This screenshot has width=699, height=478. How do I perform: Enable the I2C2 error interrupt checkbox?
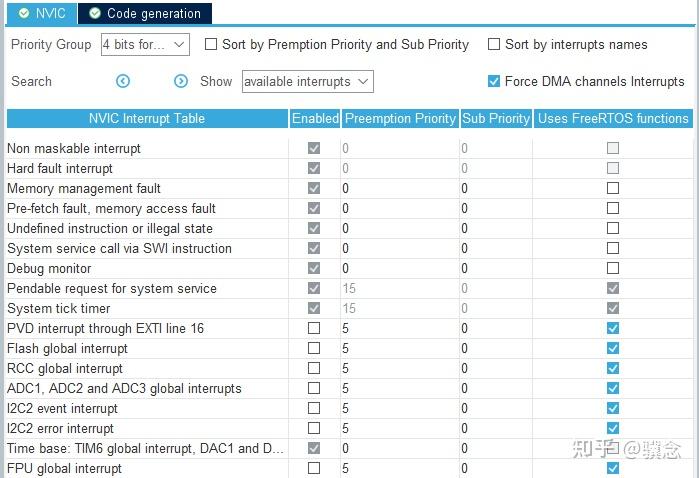point(314,428)
